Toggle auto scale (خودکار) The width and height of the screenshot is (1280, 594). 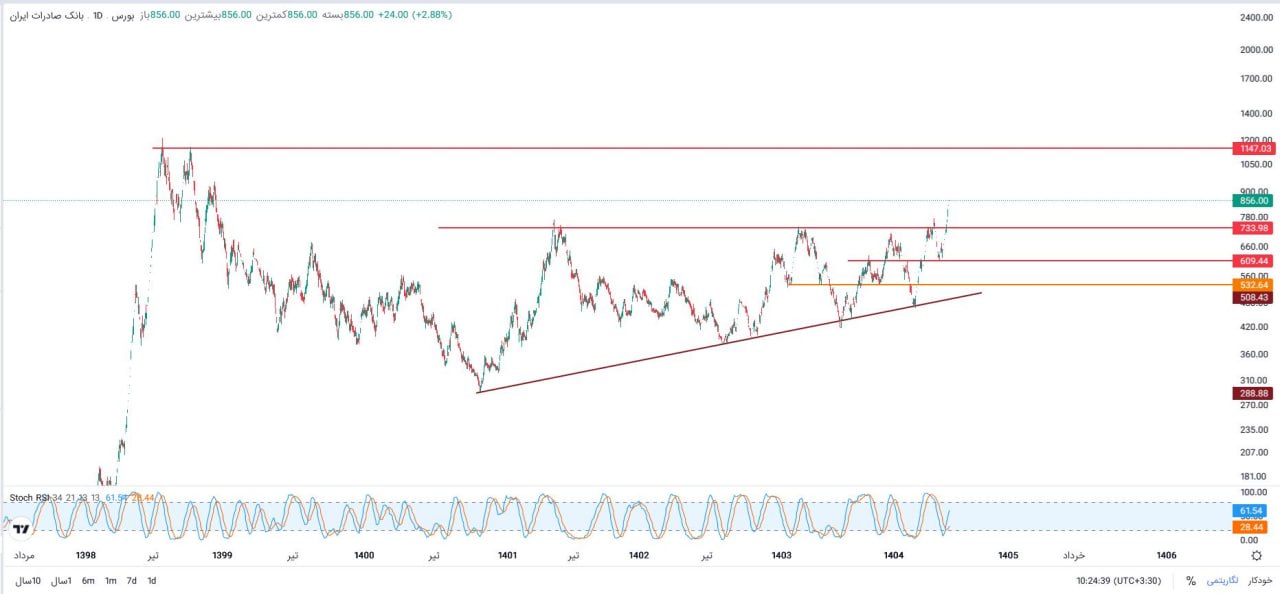click(x=1259, y=580)
